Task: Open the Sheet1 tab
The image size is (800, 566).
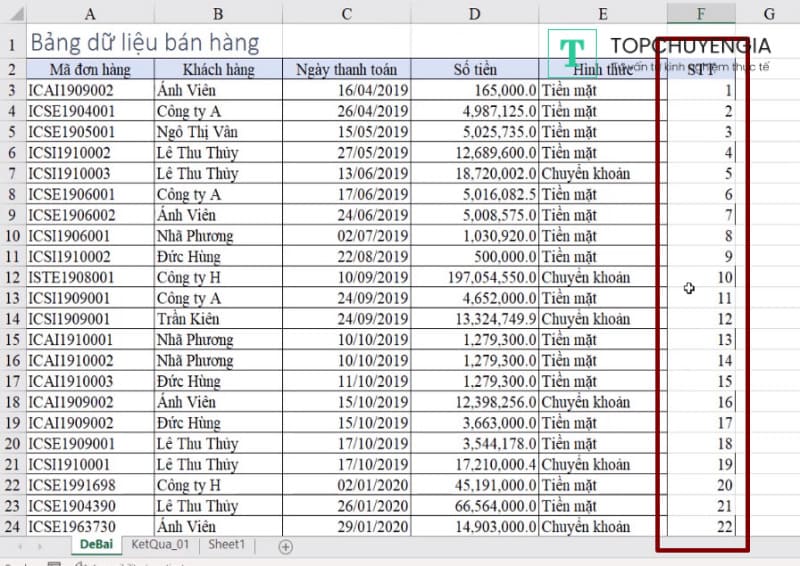Action: pos(226,545)
